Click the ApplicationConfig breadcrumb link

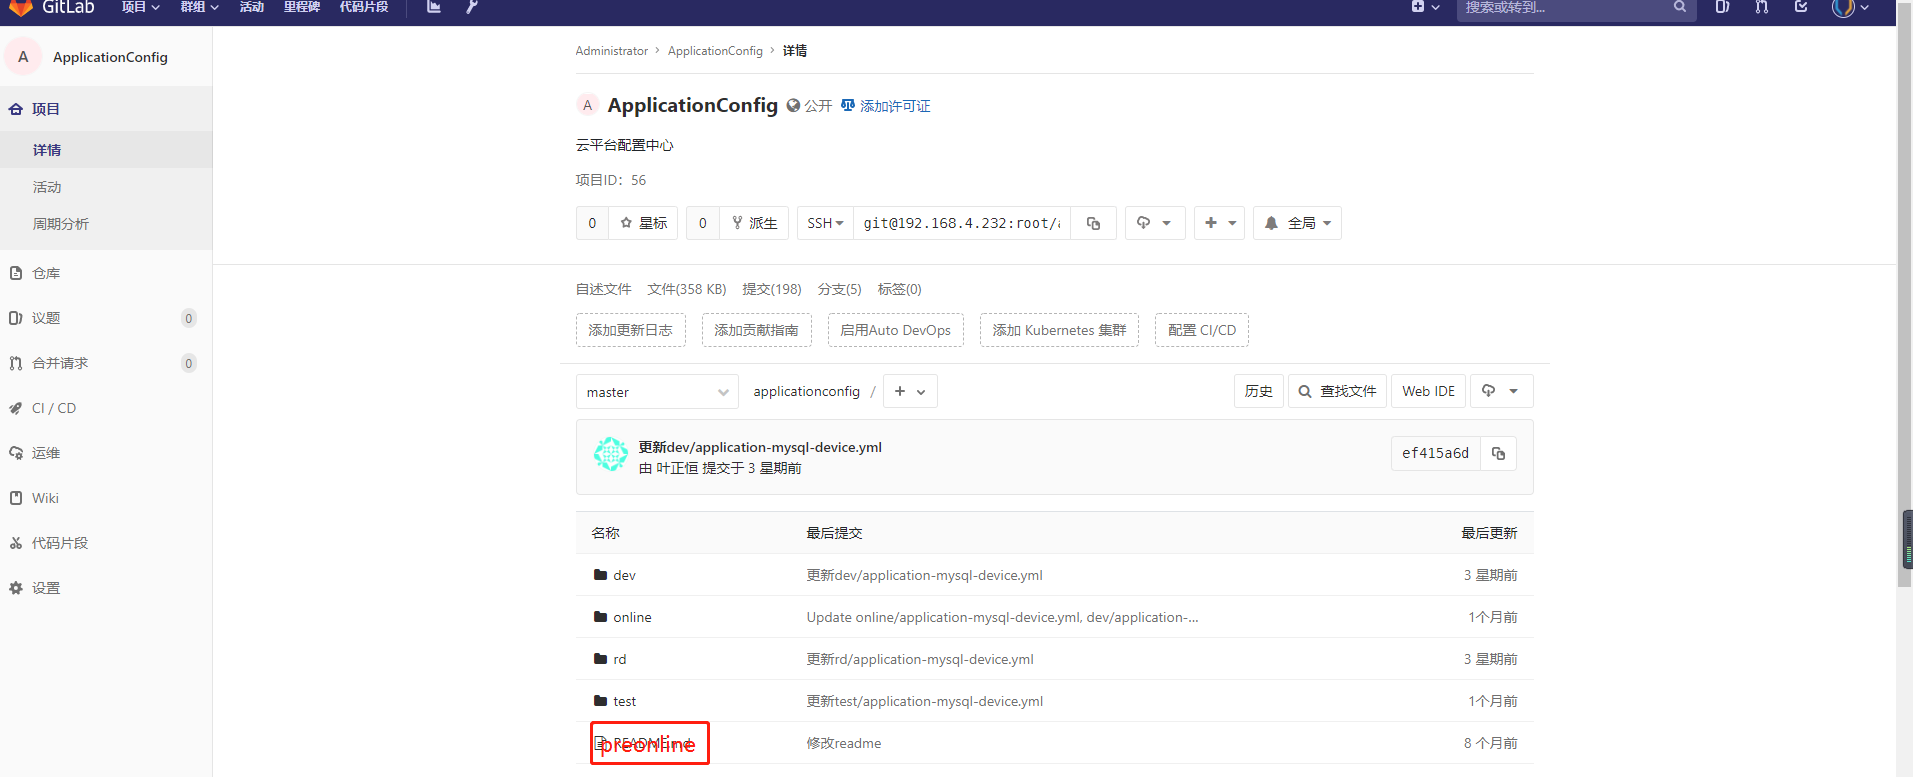pos(715,51)
